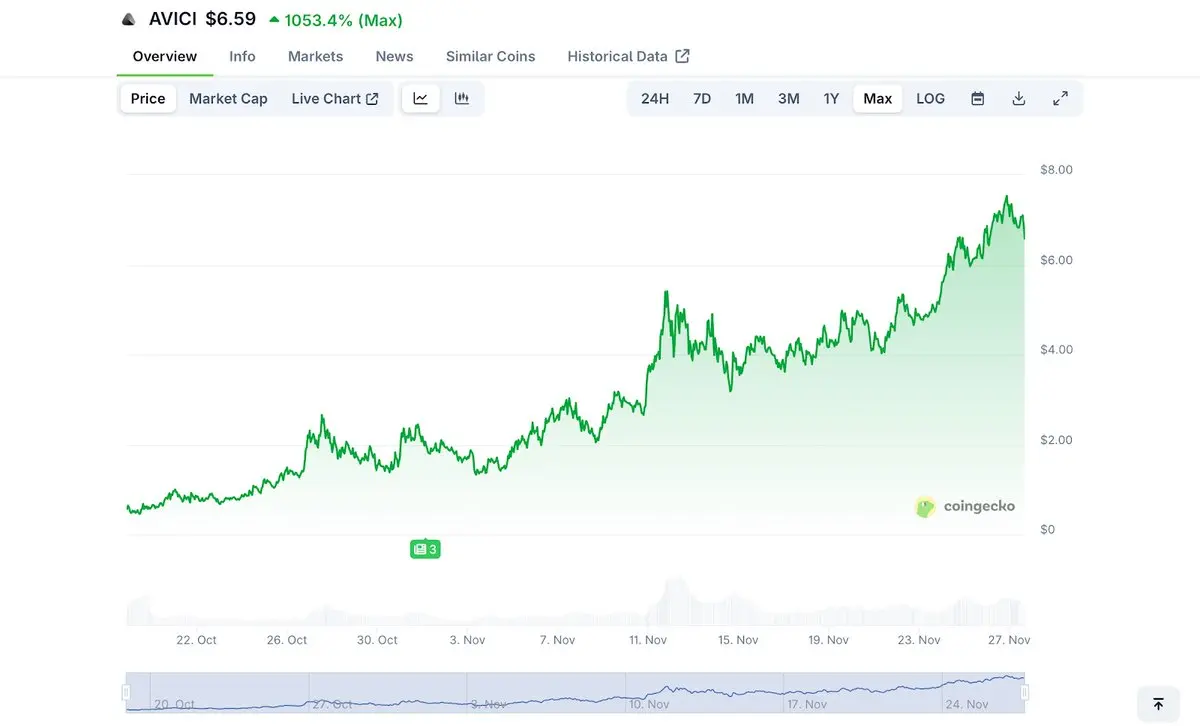Click the news events marker badge
1200x726 pixels.
pos(425,549)
